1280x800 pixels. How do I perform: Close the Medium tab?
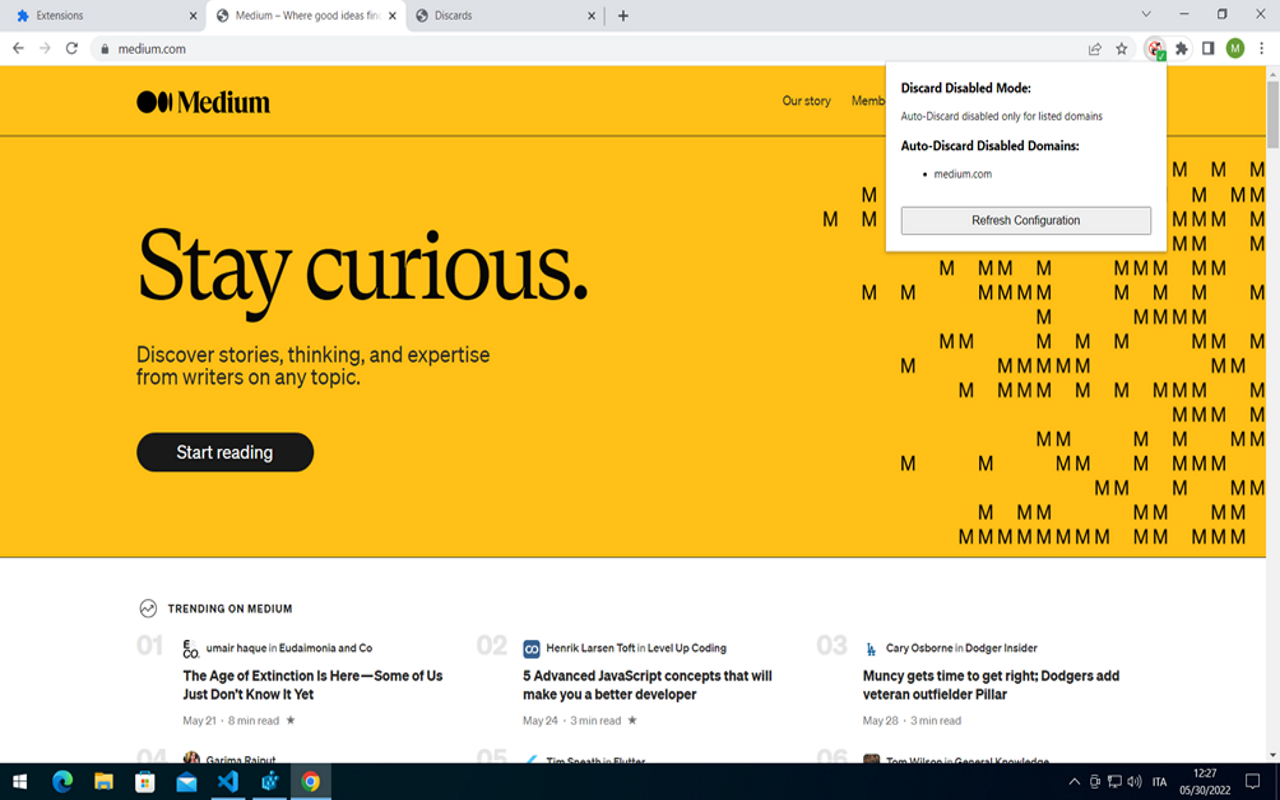tap(393, 16)
